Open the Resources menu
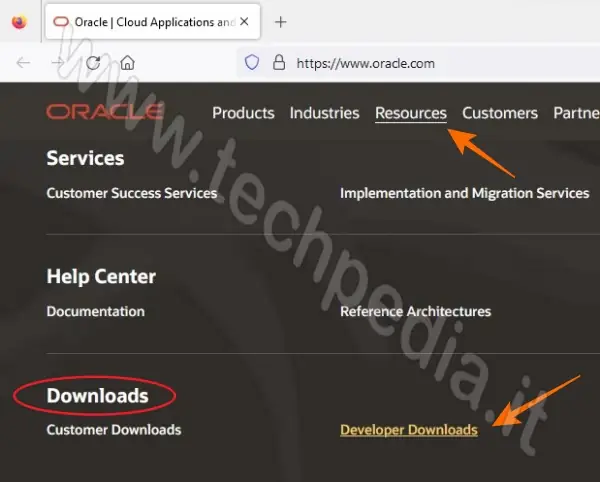Viewport: 600px width, 482px height. (411, 113)
